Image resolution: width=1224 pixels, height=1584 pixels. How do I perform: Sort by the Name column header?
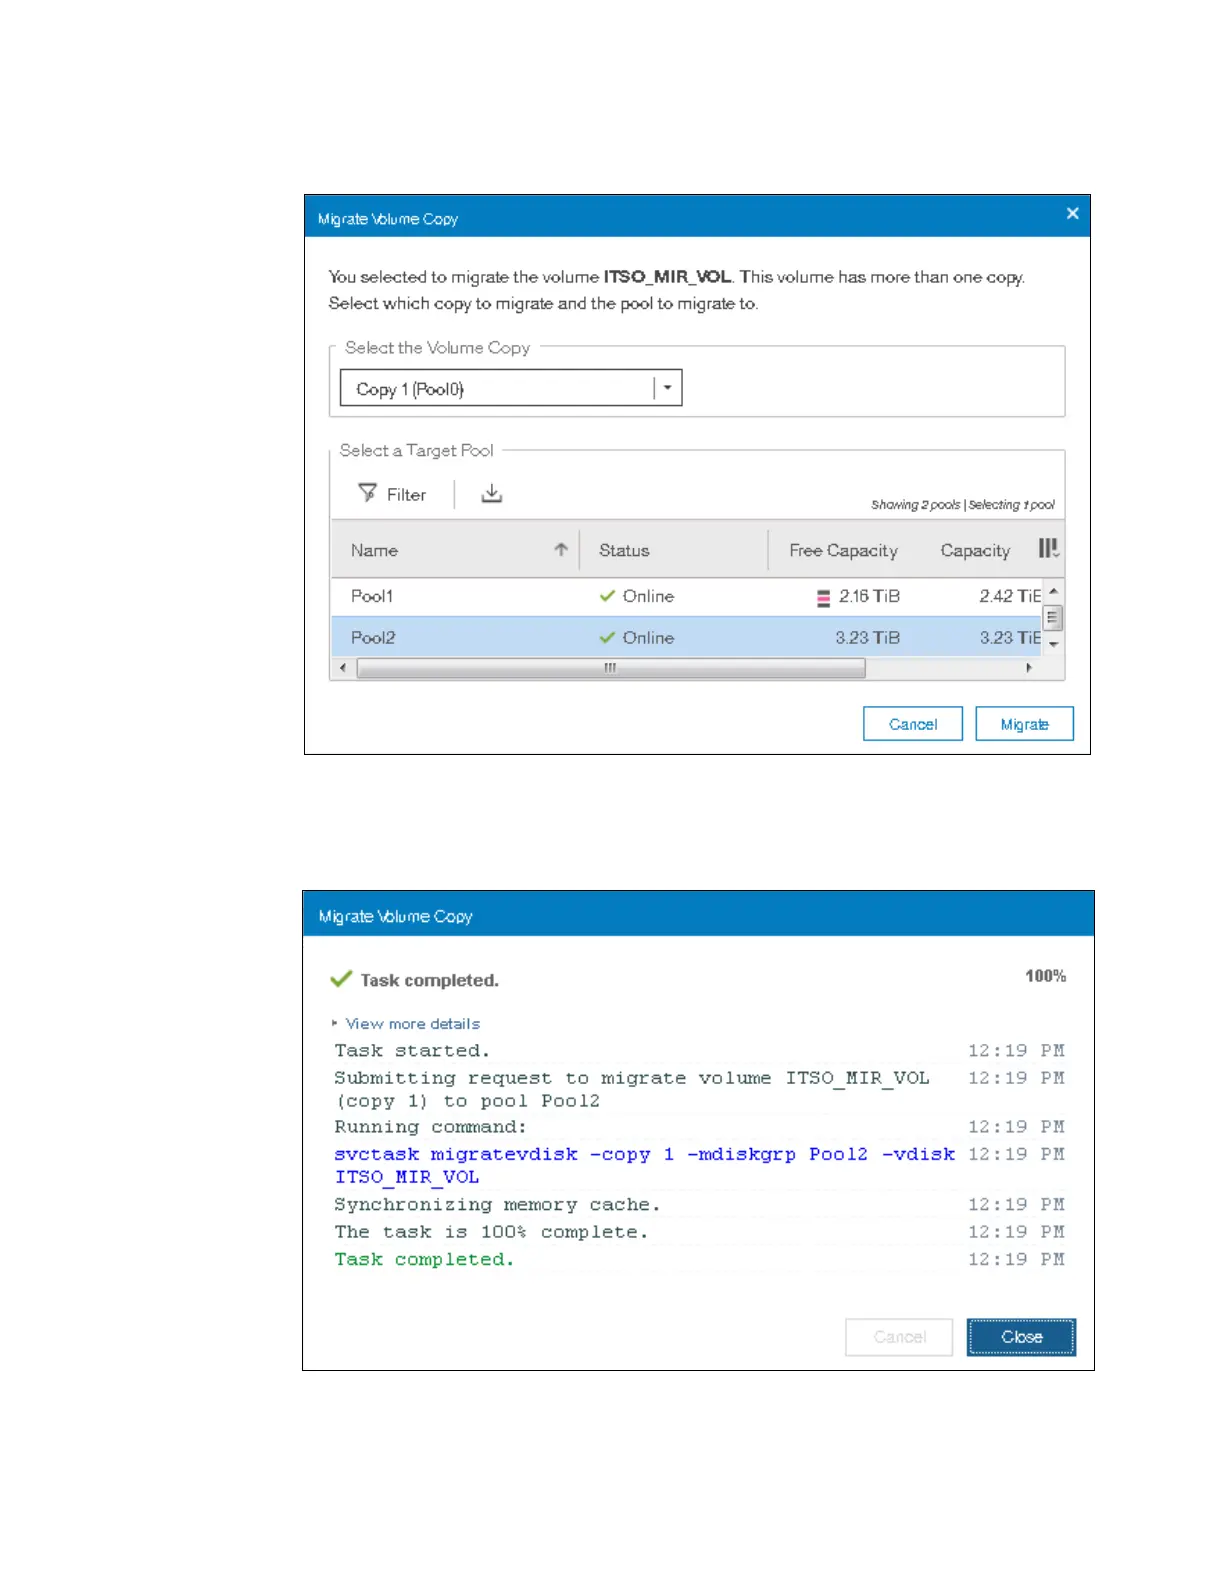point(374,550)
